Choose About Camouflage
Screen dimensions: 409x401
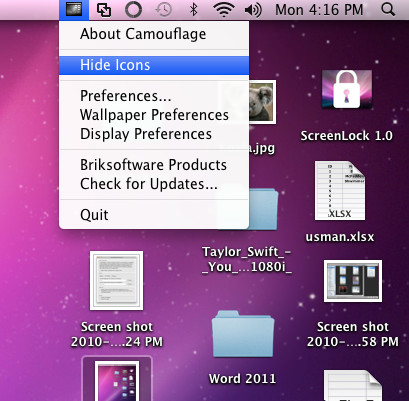(154, 34)
